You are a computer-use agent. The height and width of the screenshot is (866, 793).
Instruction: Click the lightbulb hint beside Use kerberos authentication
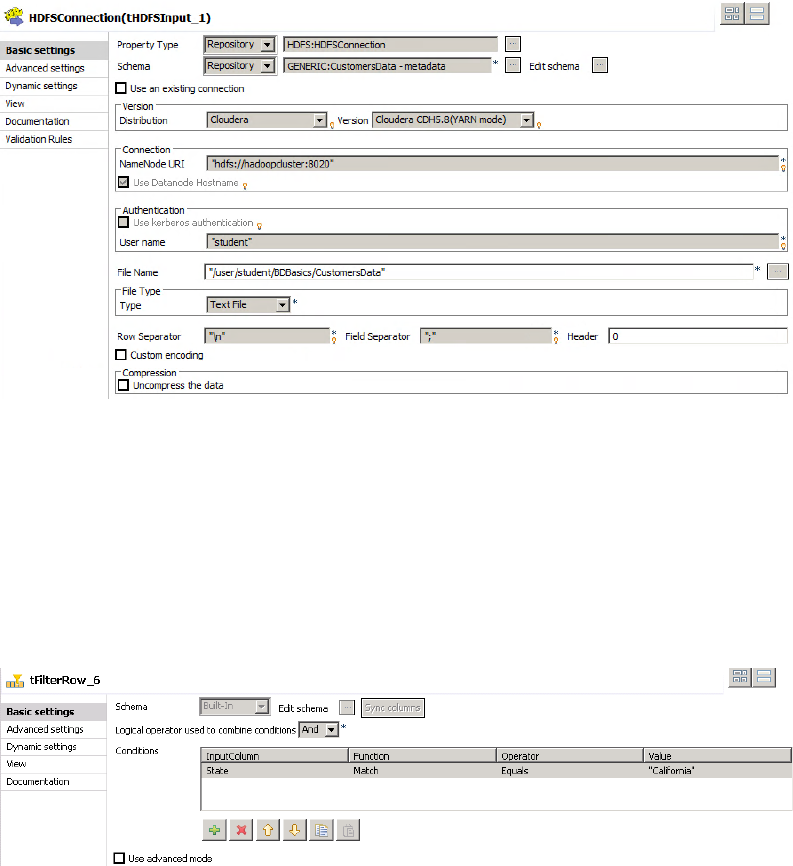tap(259, 226)
